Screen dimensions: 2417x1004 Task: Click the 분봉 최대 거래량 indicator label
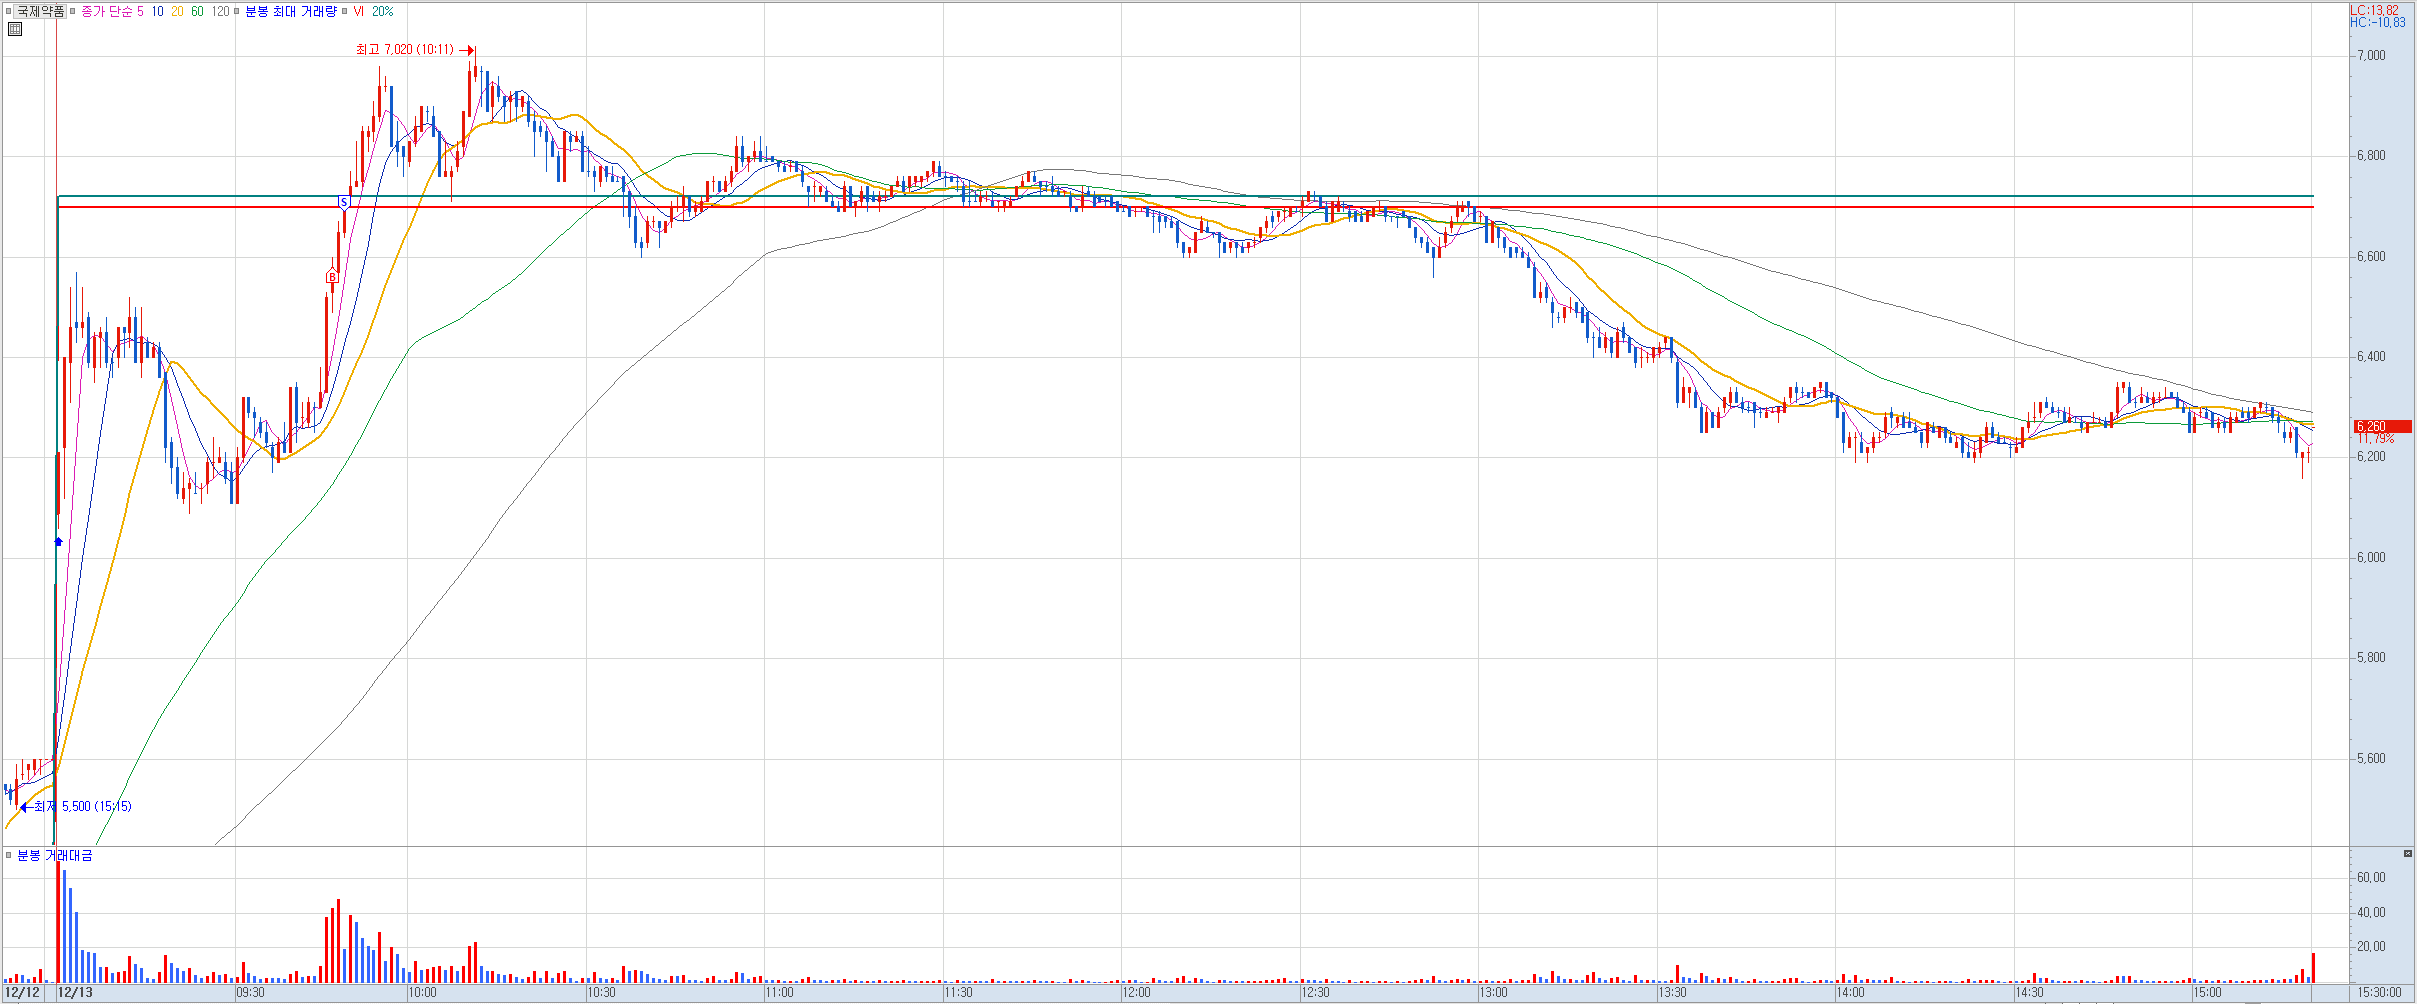[x=291, y=11]
